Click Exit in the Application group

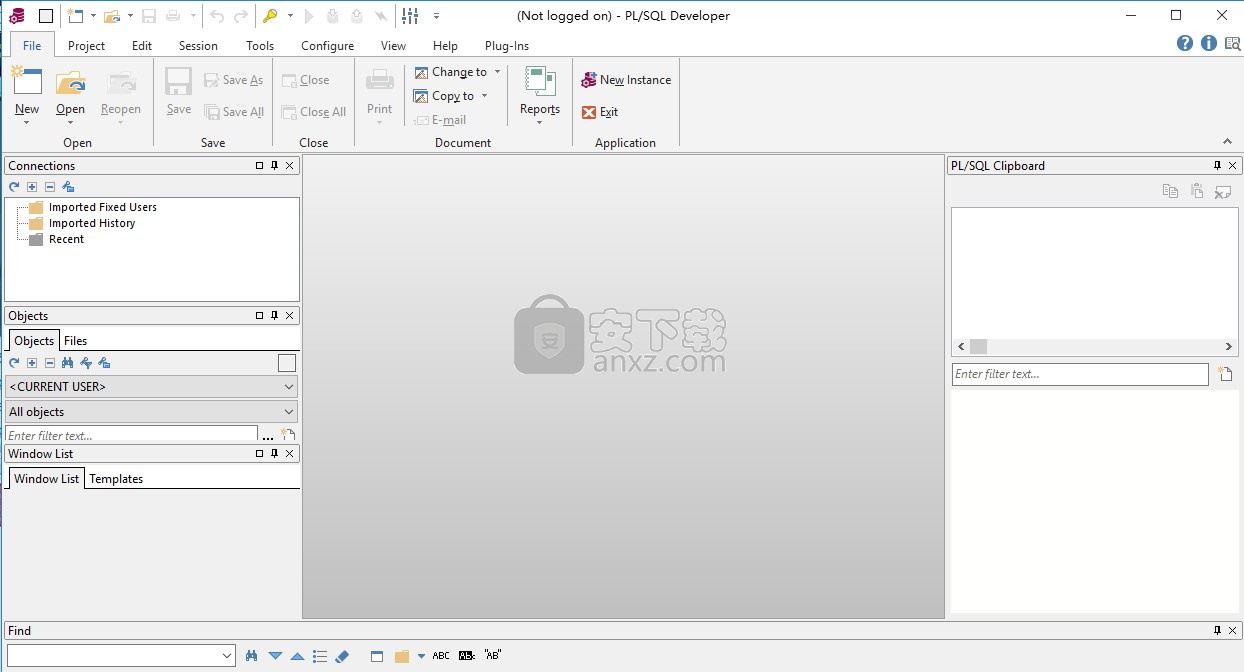(x=600, y=112)
